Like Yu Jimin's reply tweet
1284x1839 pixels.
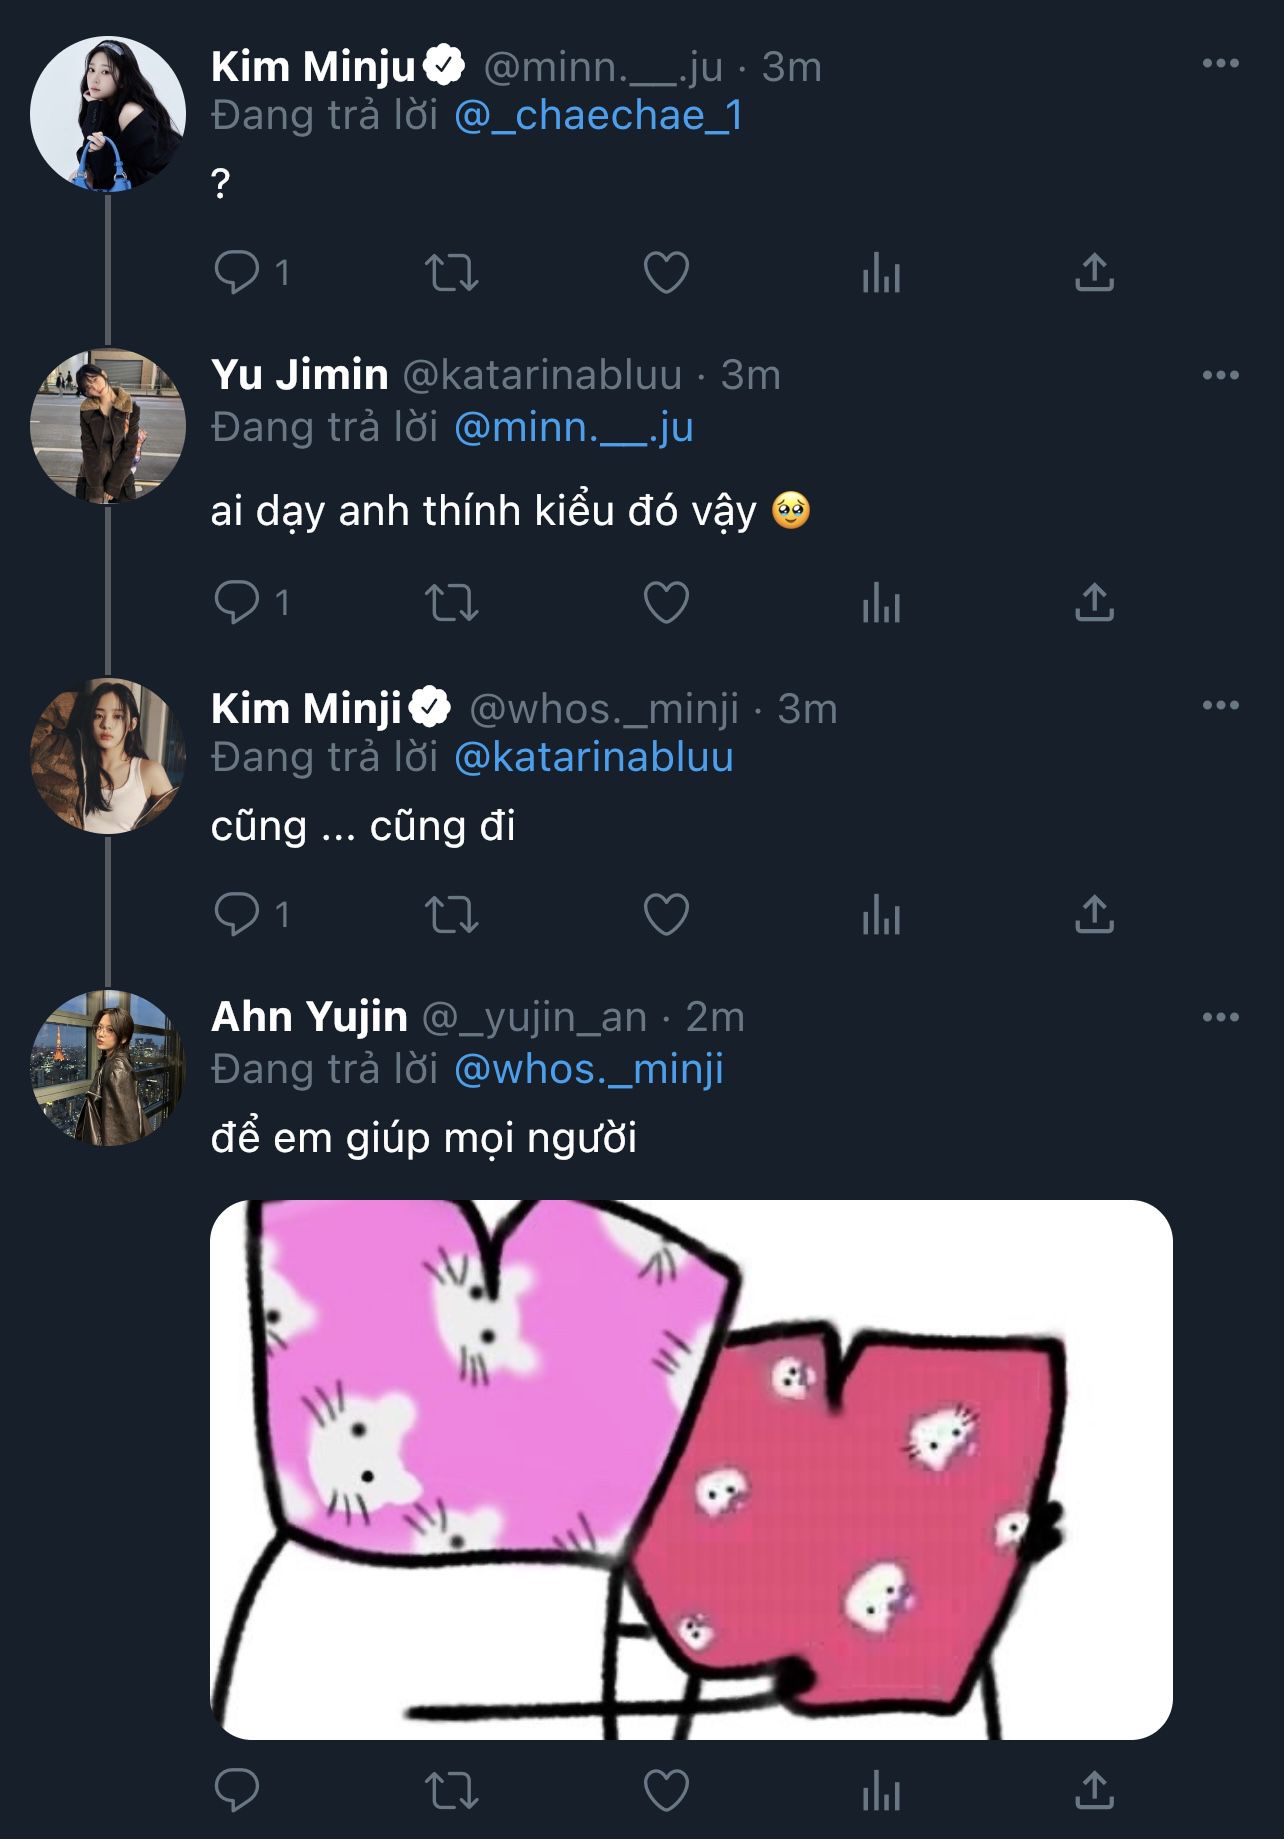(666, 603)
